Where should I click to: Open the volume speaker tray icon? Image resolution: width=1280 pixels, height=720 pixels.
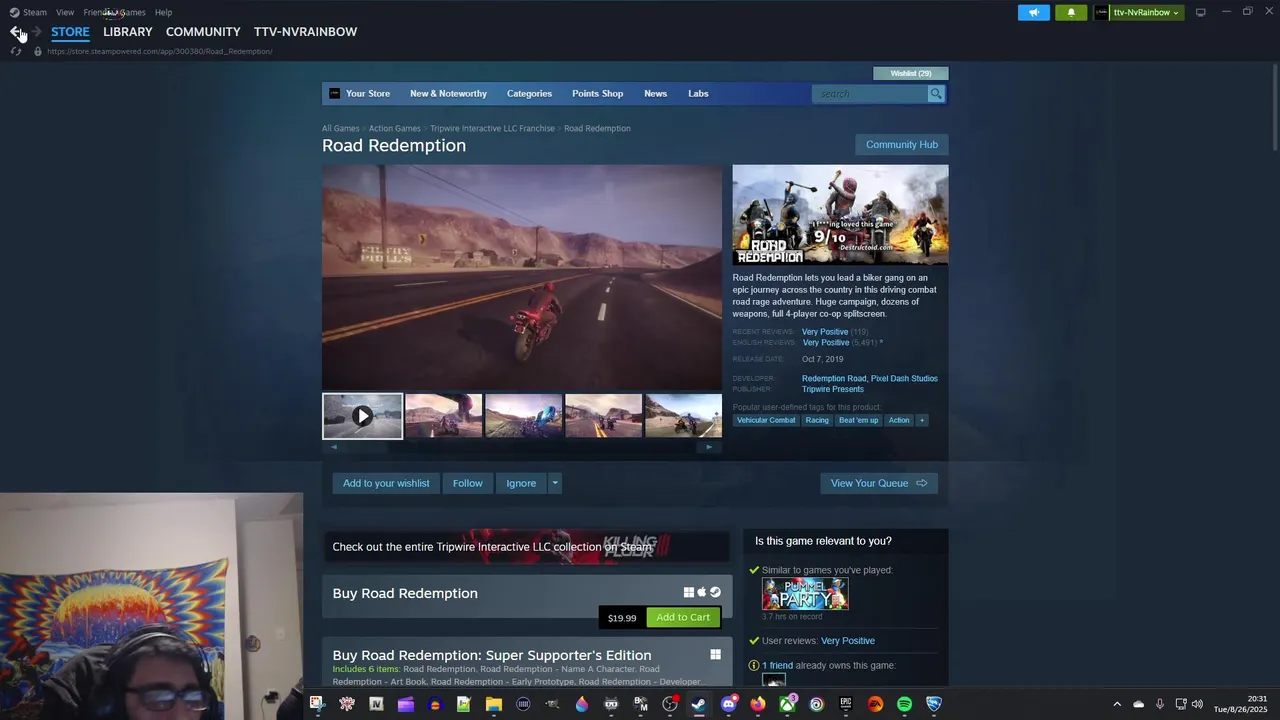click(x=1198, y=704)
